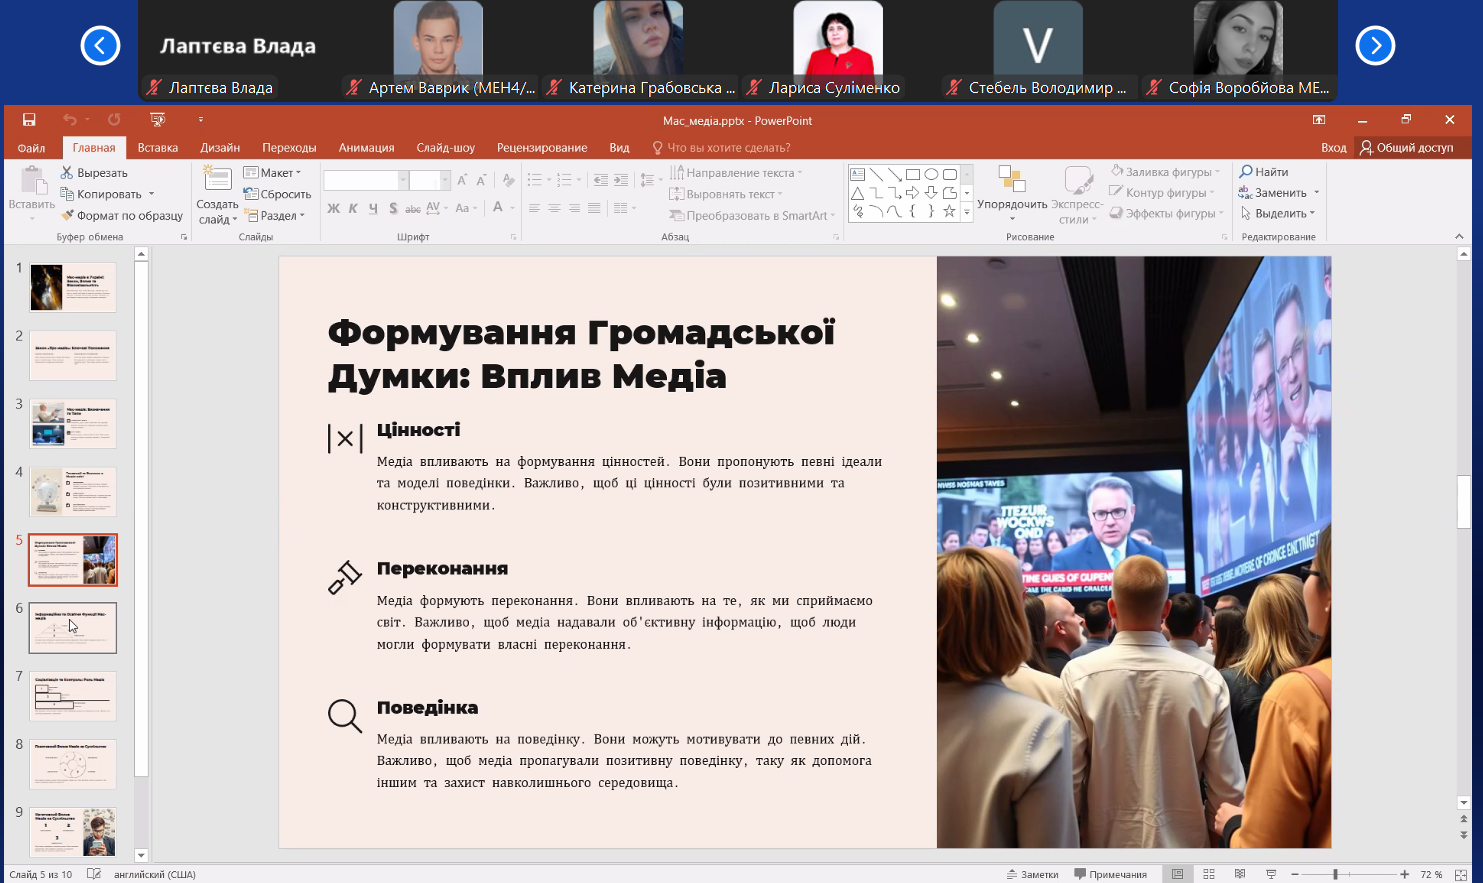Click the Общий доступ share button

point(1406,148)
